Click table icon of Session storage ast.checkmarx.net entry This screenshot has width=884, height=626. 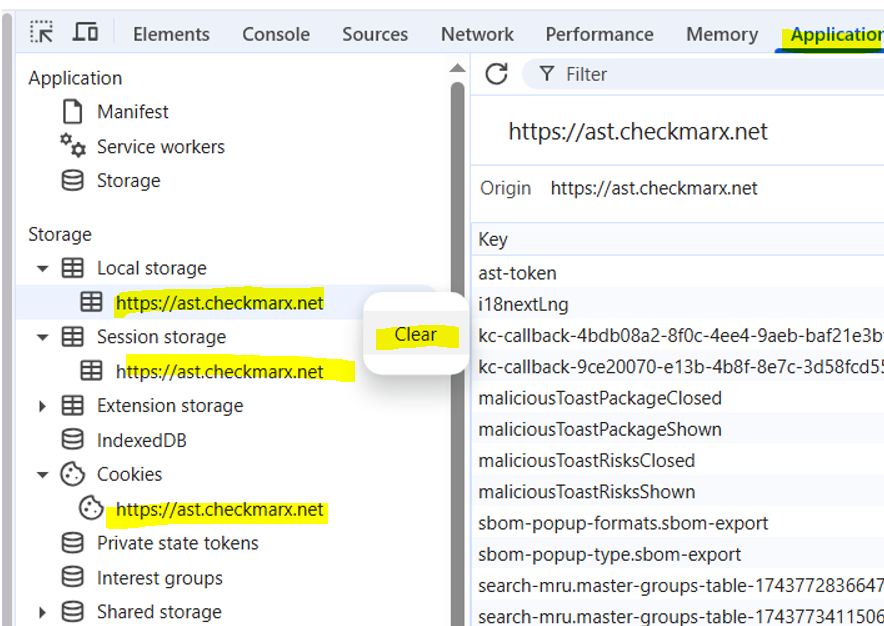[91, 371]
